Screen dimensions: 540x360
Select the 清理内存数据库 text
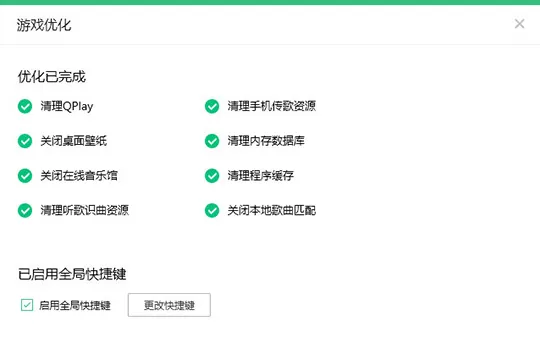[x=266, y=141]
